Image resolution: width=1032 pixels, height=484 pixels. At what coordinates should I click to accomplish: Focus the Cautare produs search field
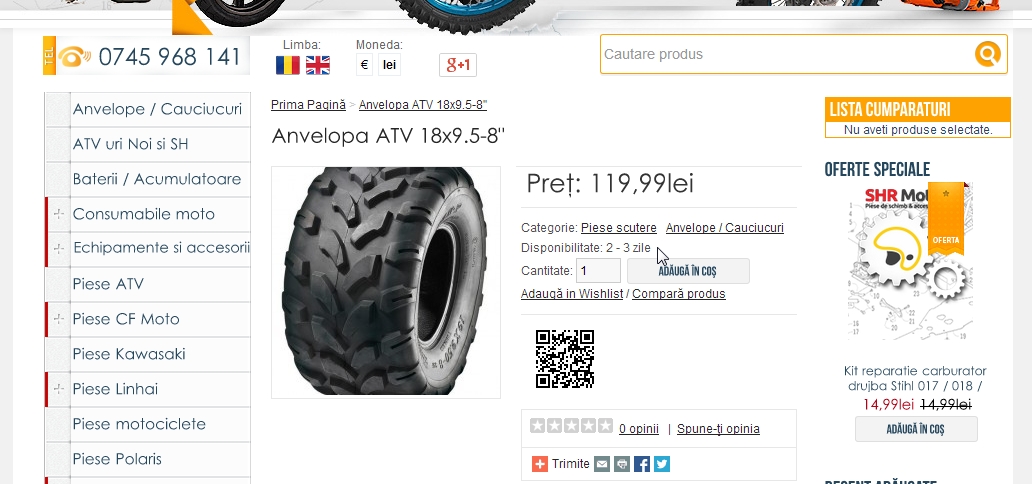[x=787, y=54]
